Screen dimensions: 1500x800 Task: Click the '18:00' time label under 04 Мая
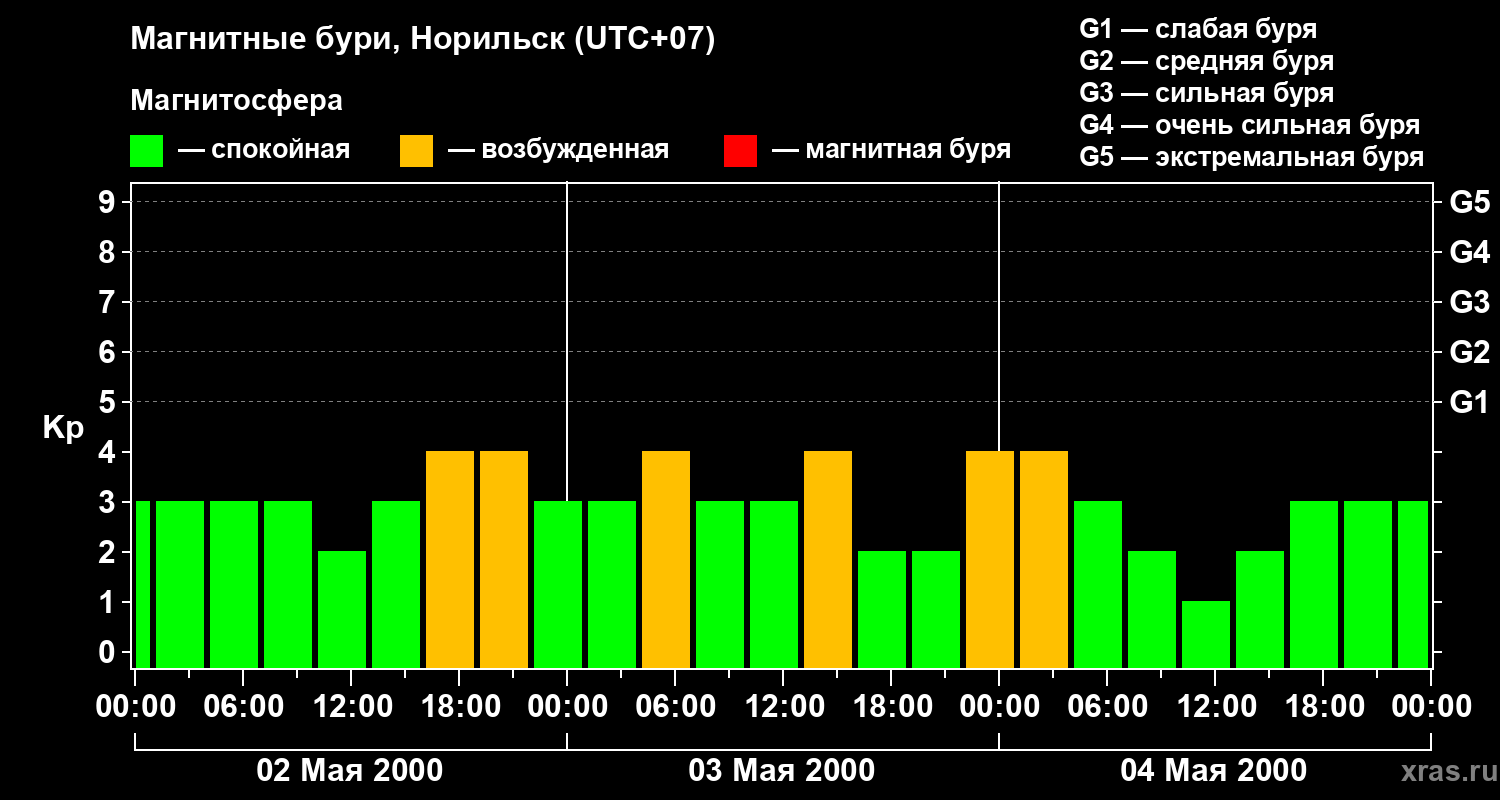pos(1323,706)
